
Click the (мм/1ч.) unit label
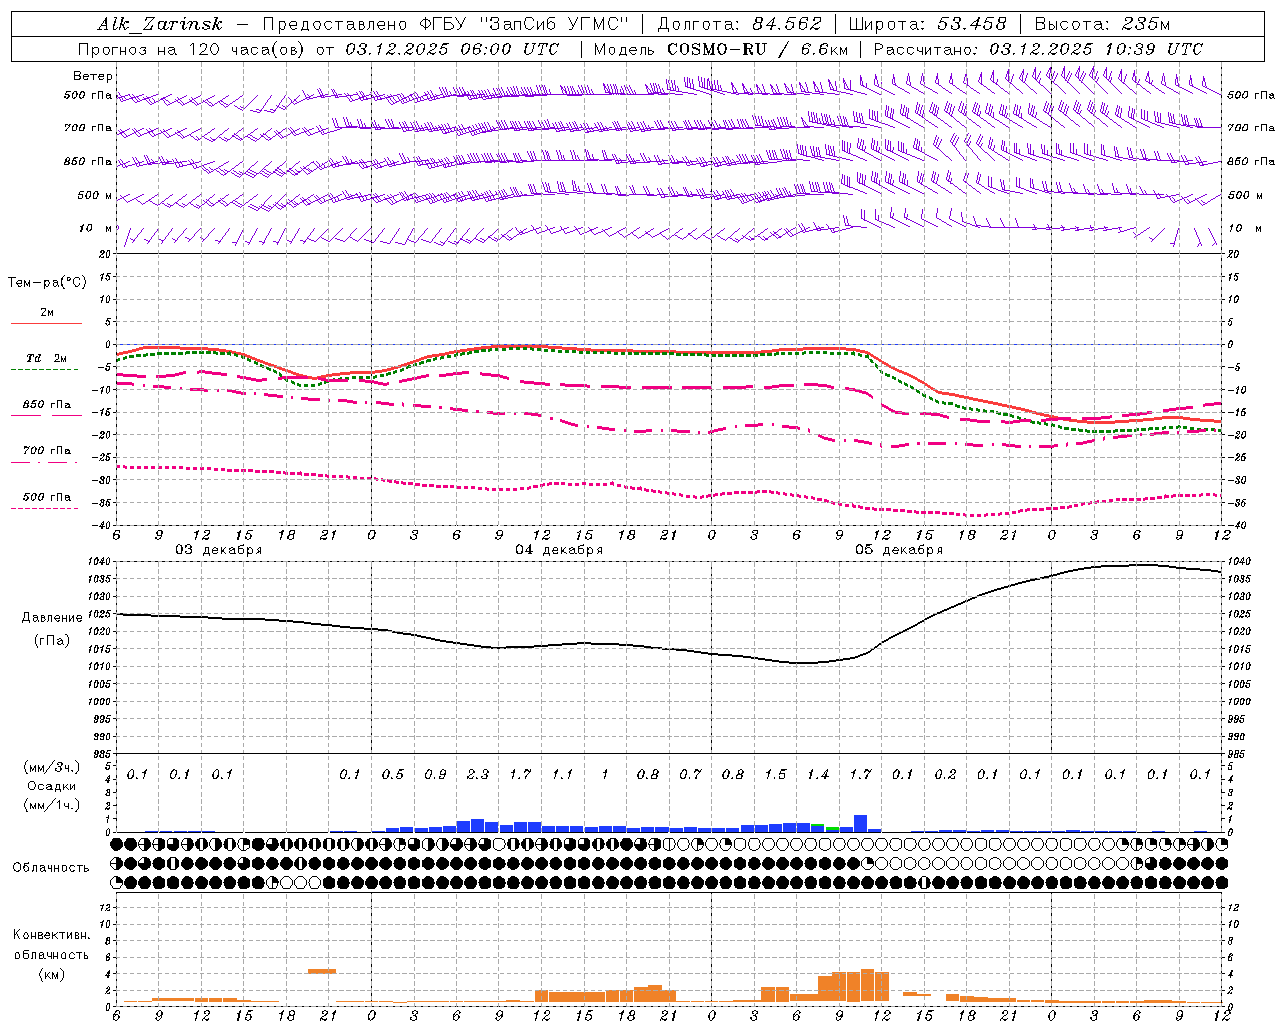(x=51, y=804)
